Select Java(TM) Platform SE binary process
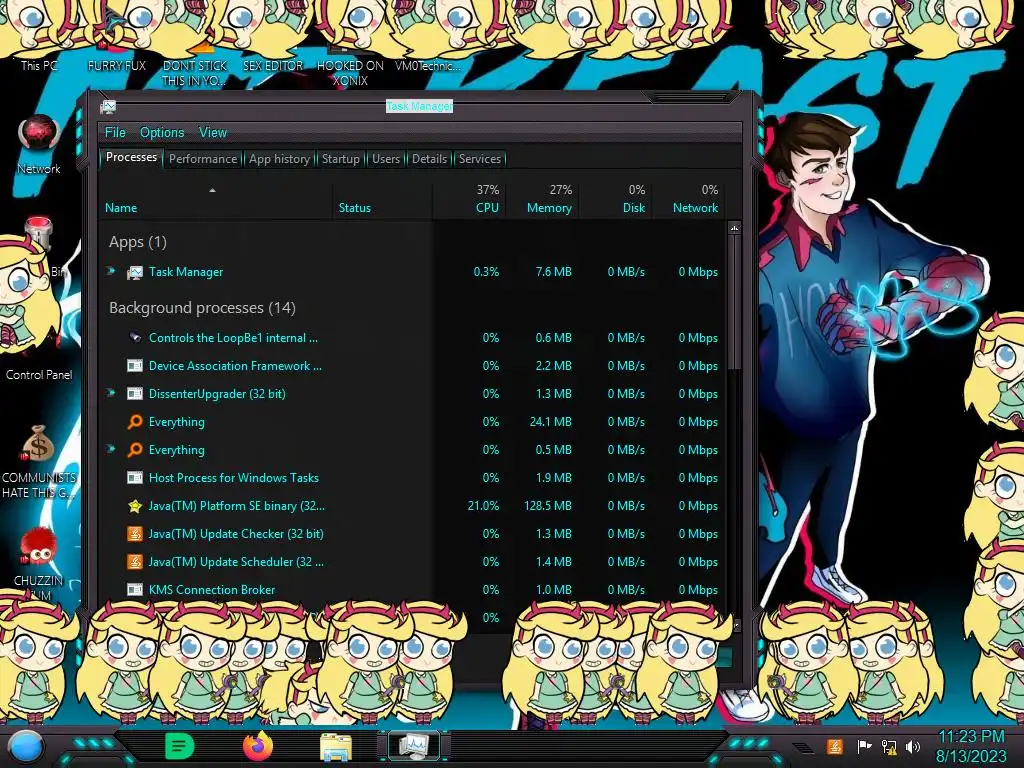 [x=236, y=505]
